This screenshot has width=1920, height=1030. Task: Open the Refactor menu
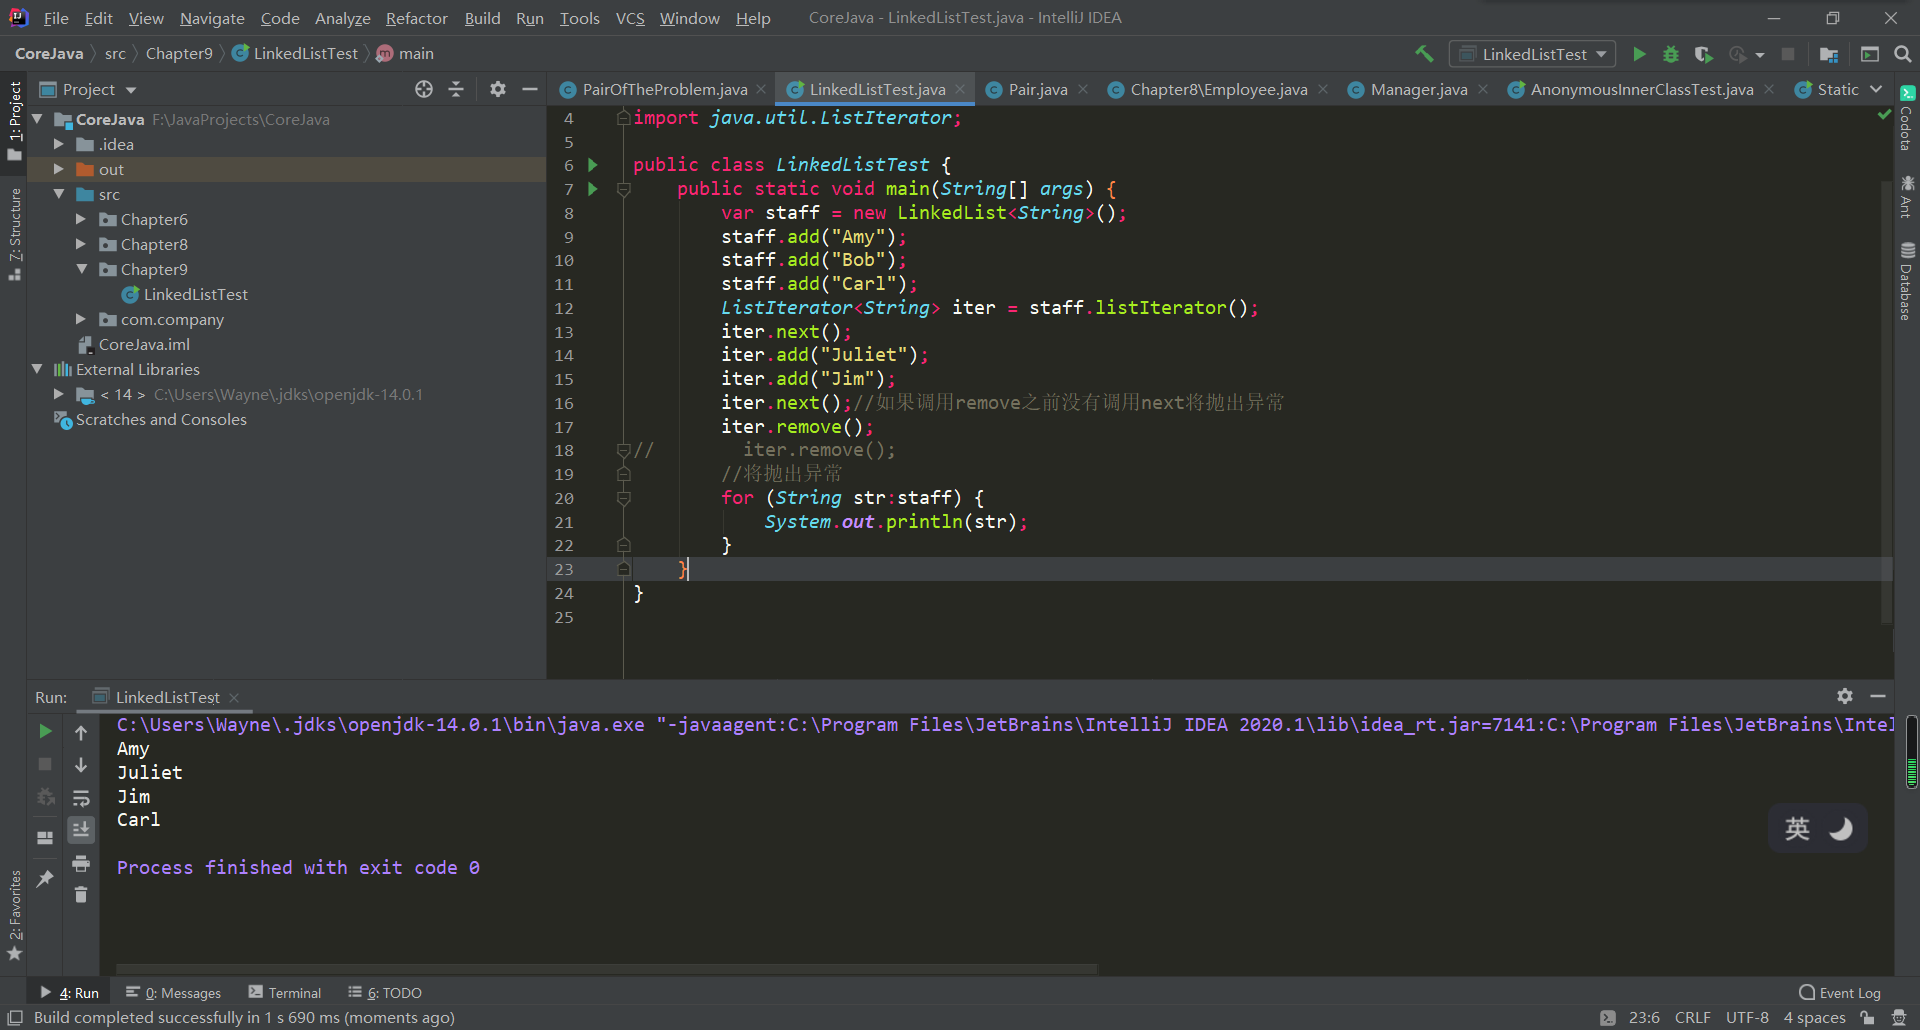416,18
